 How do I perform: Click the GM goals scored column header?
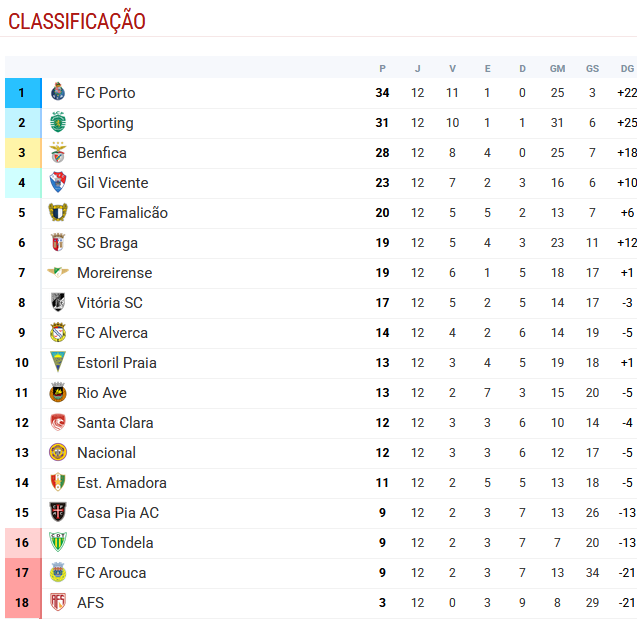tap(557, 68)
